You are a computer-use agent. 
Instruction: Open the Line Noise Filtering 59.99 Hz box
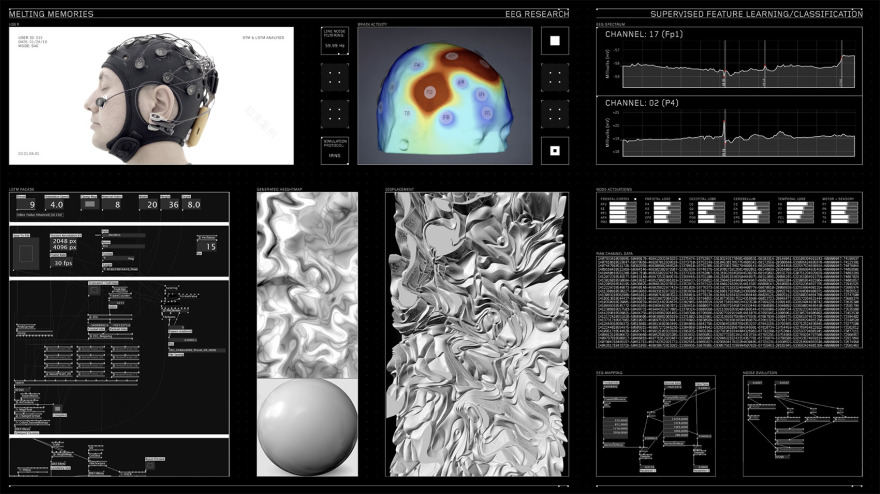pos(335,41)
